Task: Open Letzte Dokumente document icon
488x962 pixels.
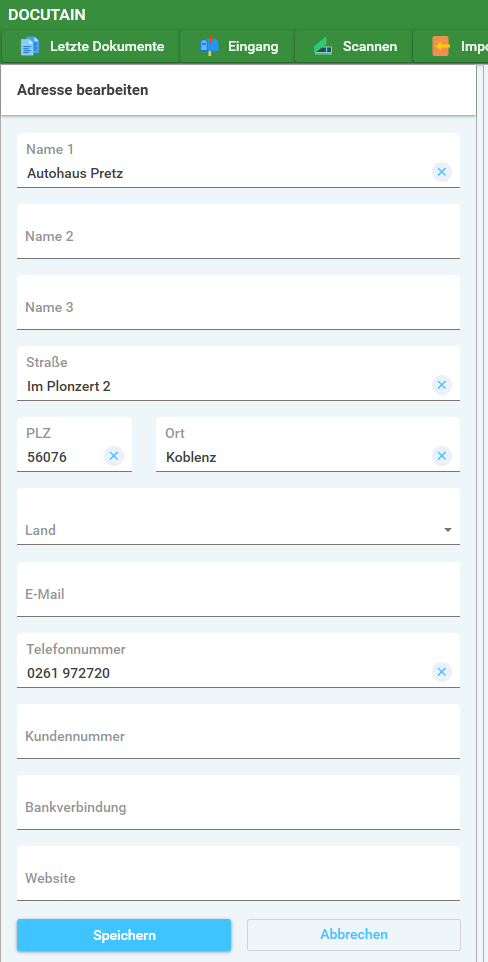Action: pos(29,47)
